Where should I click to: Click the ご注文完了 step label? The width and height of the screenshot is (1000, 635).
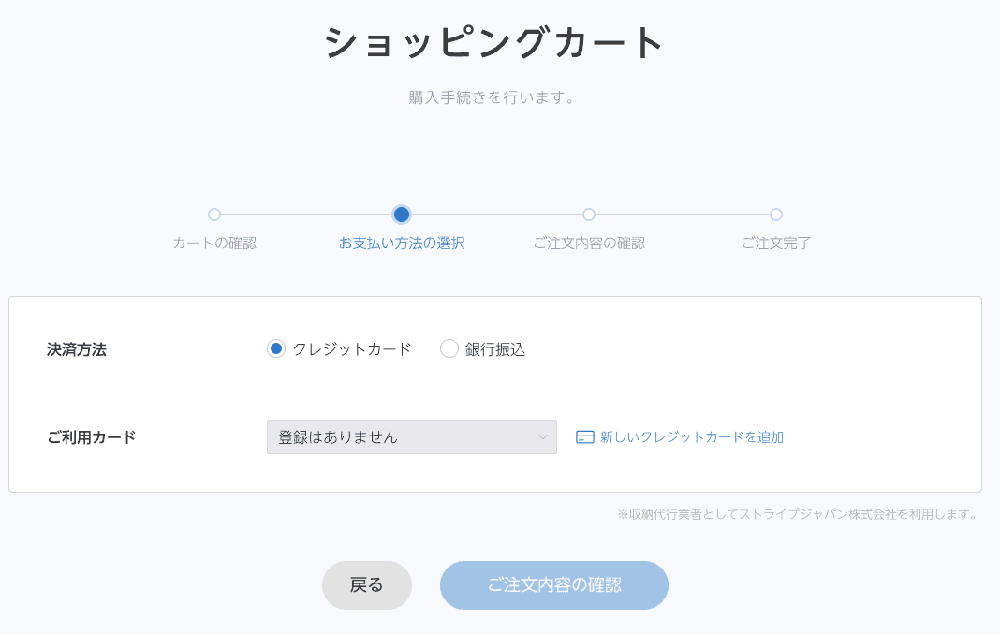pyautogui.click(x=776, y=243)
